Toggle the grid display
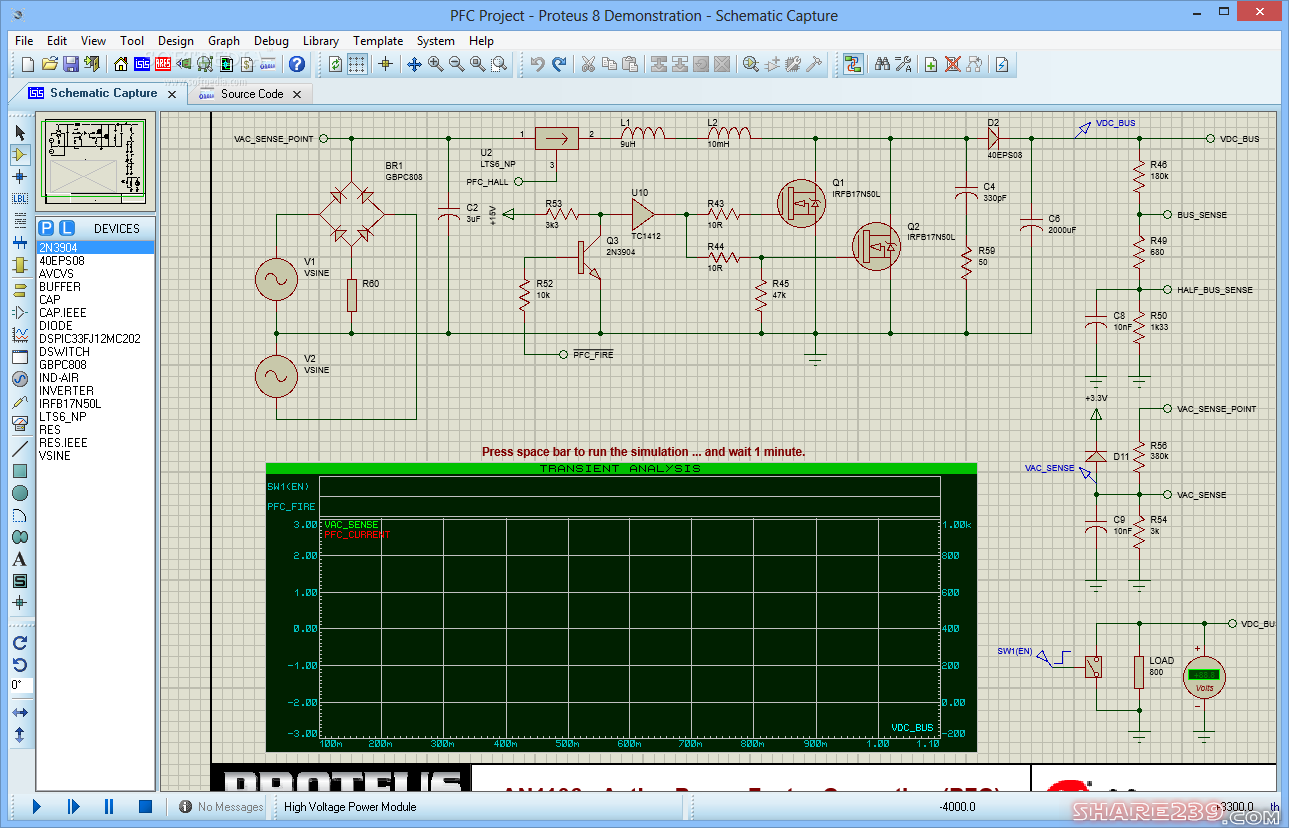The height and width of the screenshot is (828, 1289). tap(357, 64)
